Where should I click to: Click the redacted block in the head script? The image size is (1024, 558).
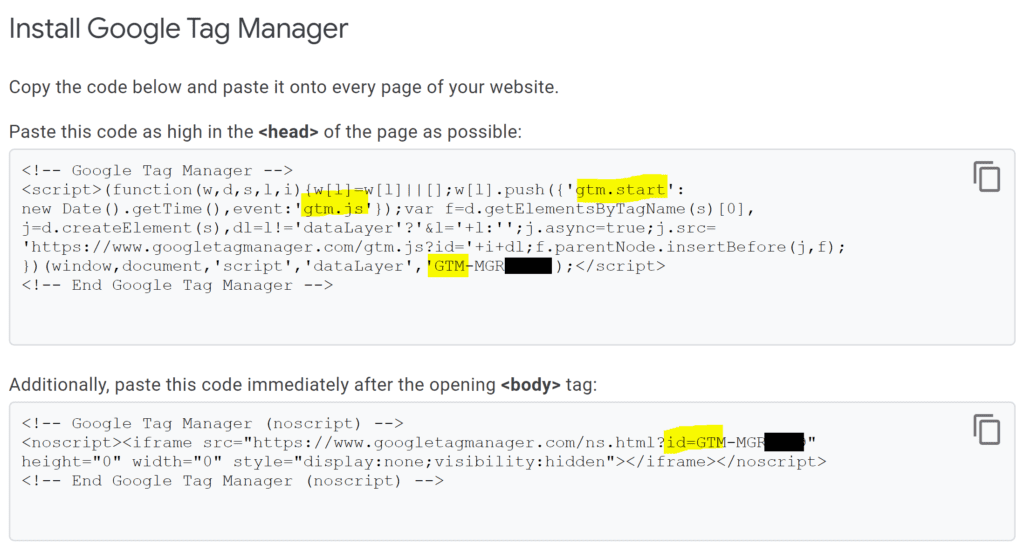528,266
